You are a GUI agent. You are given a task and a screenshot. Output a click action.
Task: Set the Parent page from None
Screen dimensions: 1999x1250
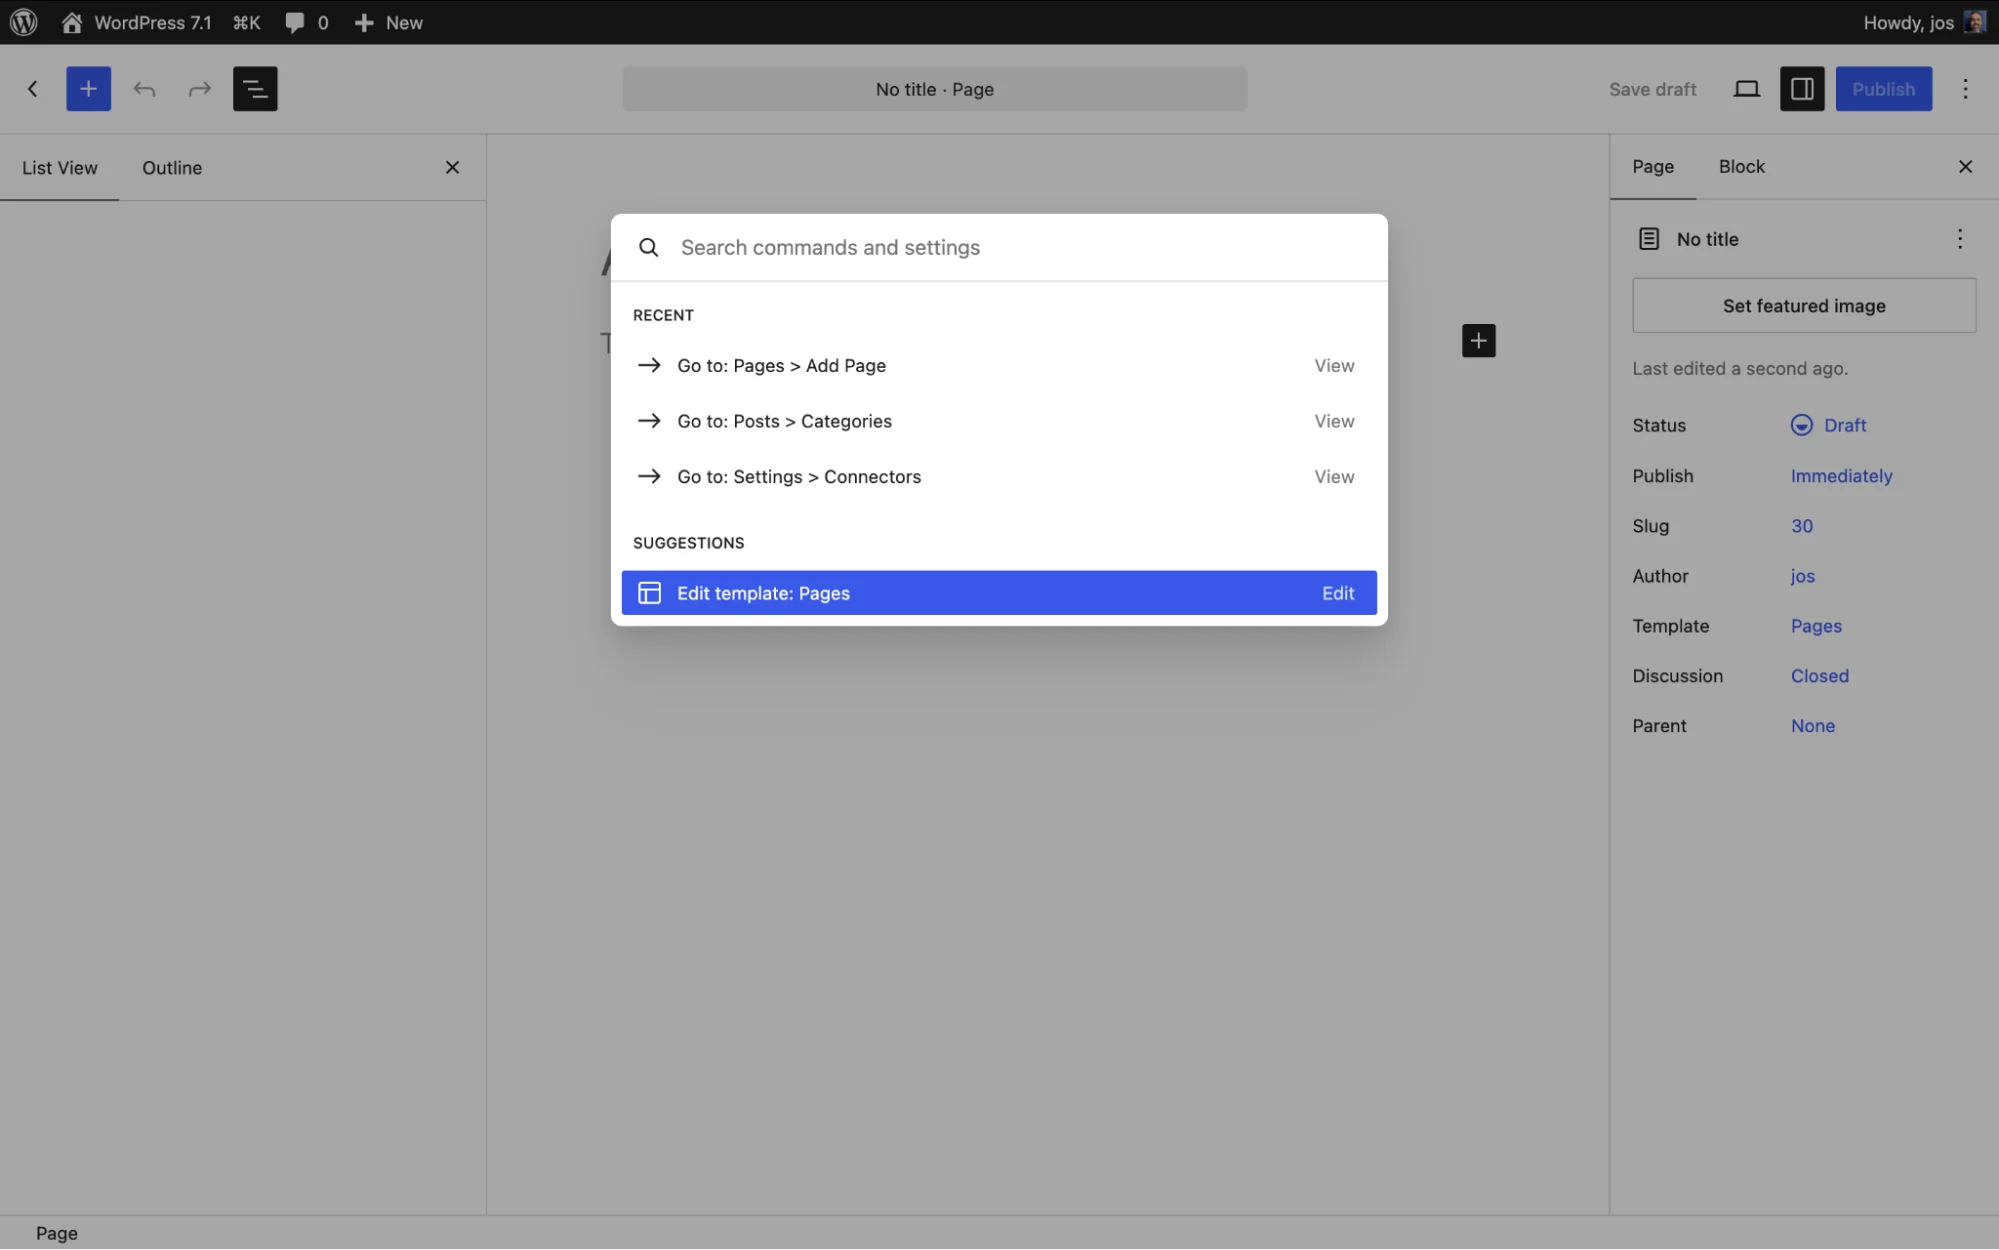click(1812, 726)
